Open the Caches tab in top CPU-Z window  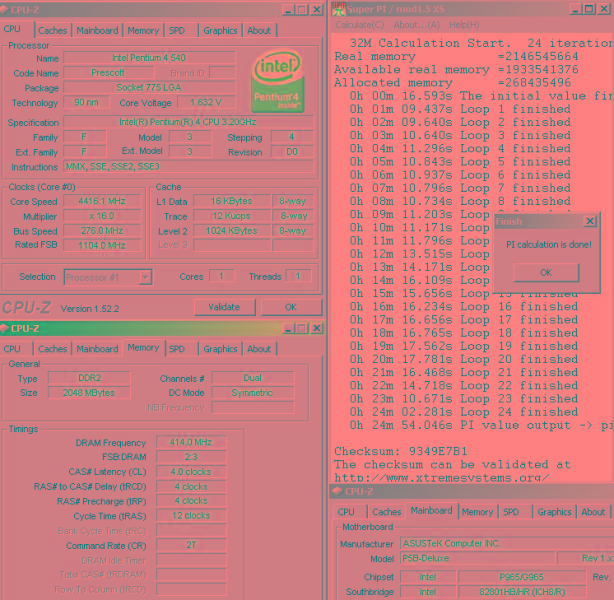click(x=52, y=31)
